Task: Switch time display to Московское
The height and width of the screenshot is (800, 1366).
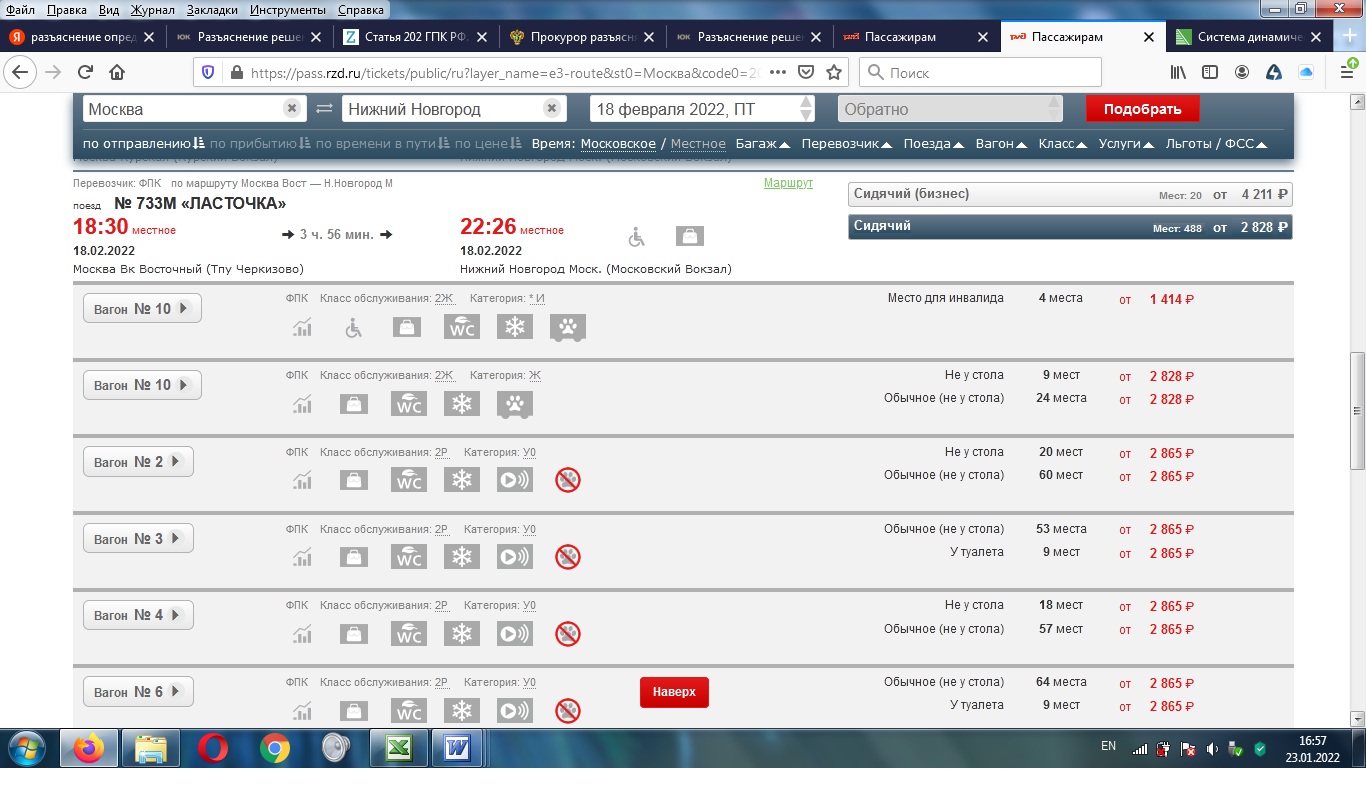Action: click(617, 144)
